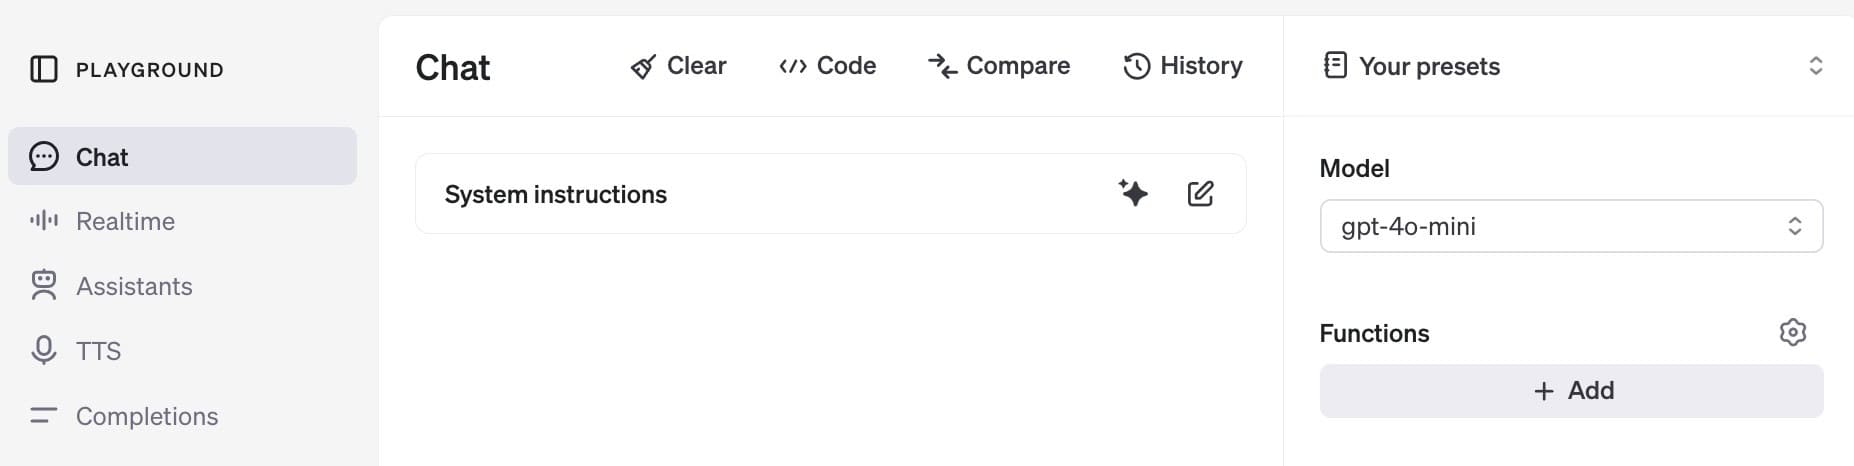
Task: Open the Realtime section
Action: 125,221
